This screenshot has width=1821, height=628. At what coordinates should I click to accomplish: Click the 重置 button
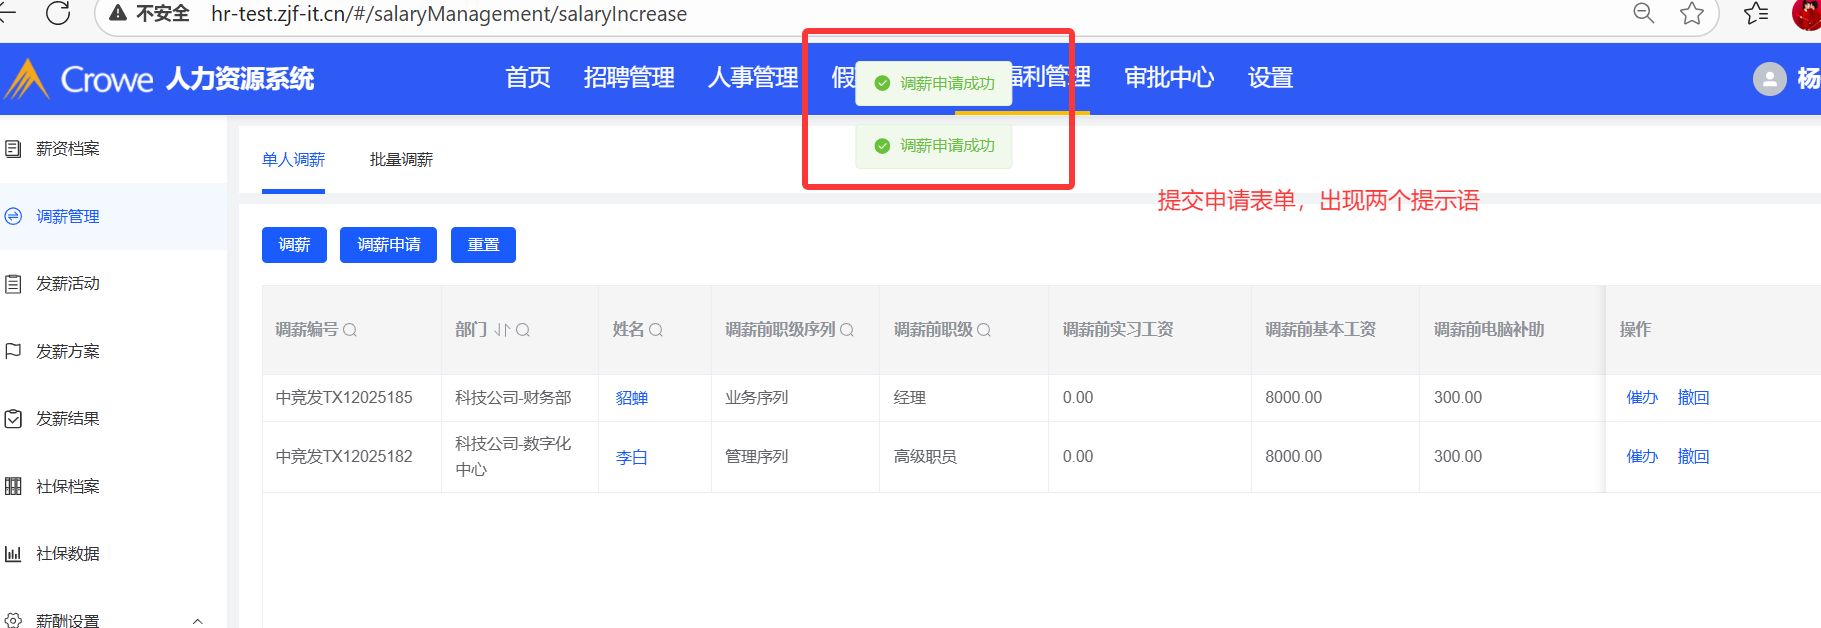click(x=483, y=245)
